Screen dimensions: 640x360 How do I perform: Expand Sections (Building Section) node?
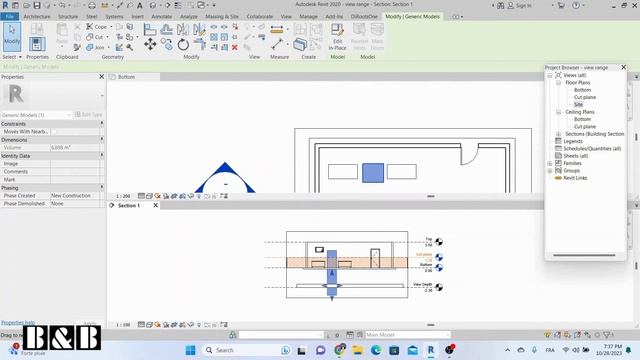(x=558, y=134)
